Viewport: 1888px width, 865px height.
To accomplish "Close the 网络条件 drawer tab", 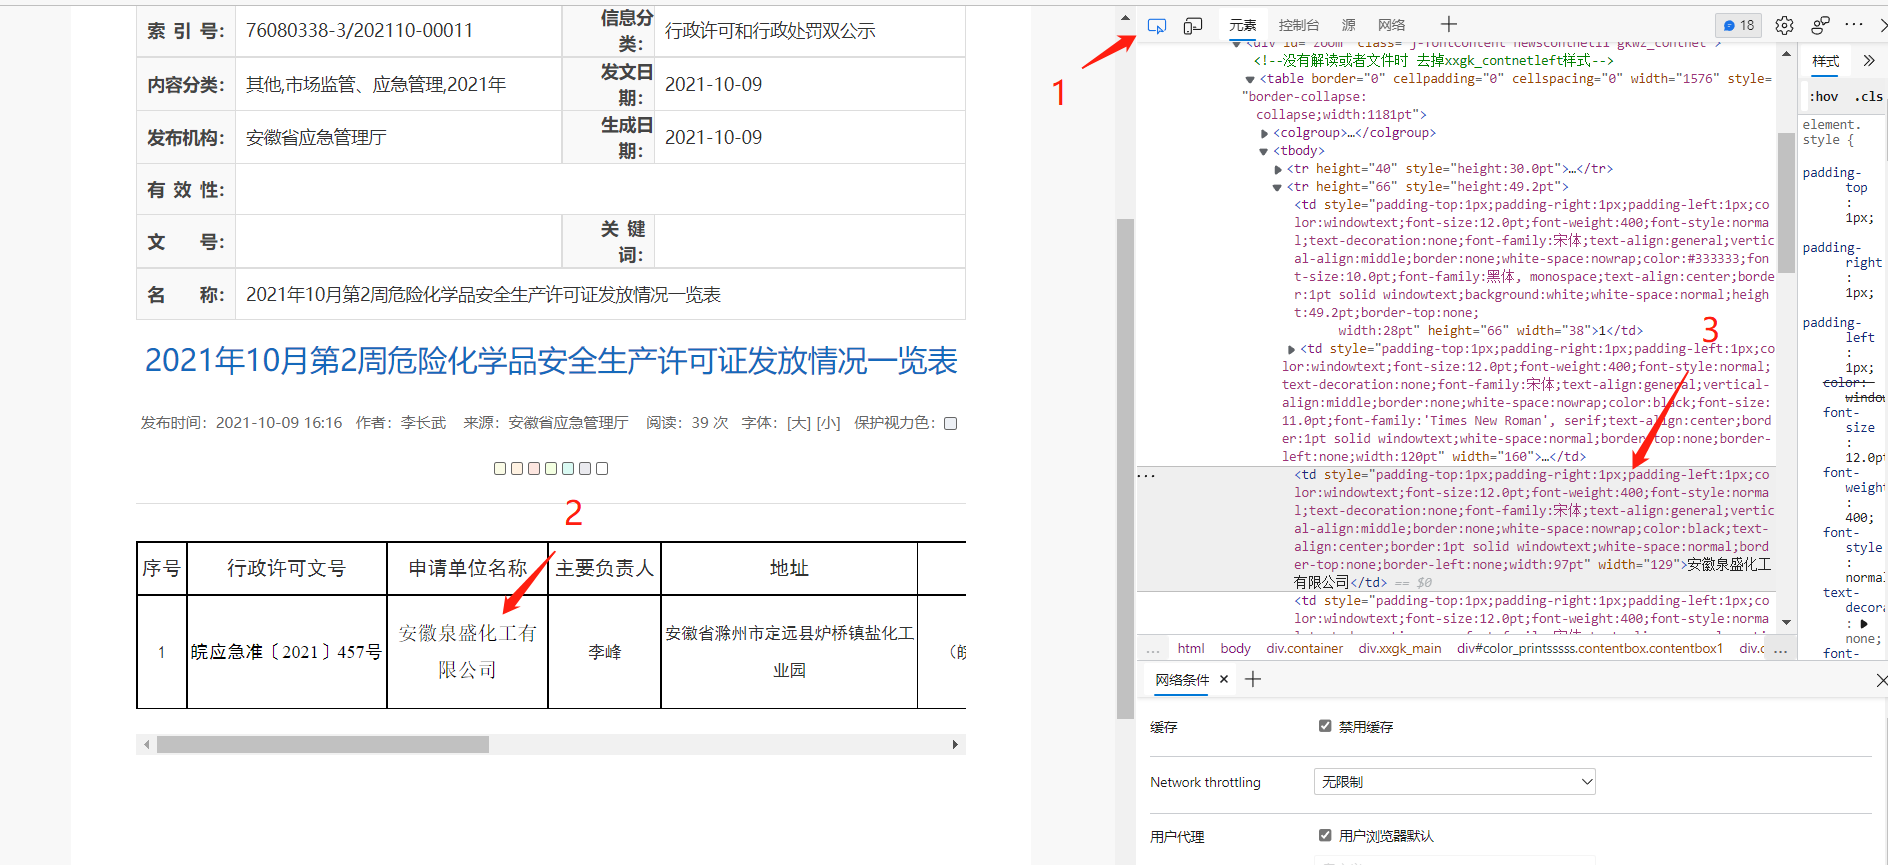I will [x=1224, y=679].
